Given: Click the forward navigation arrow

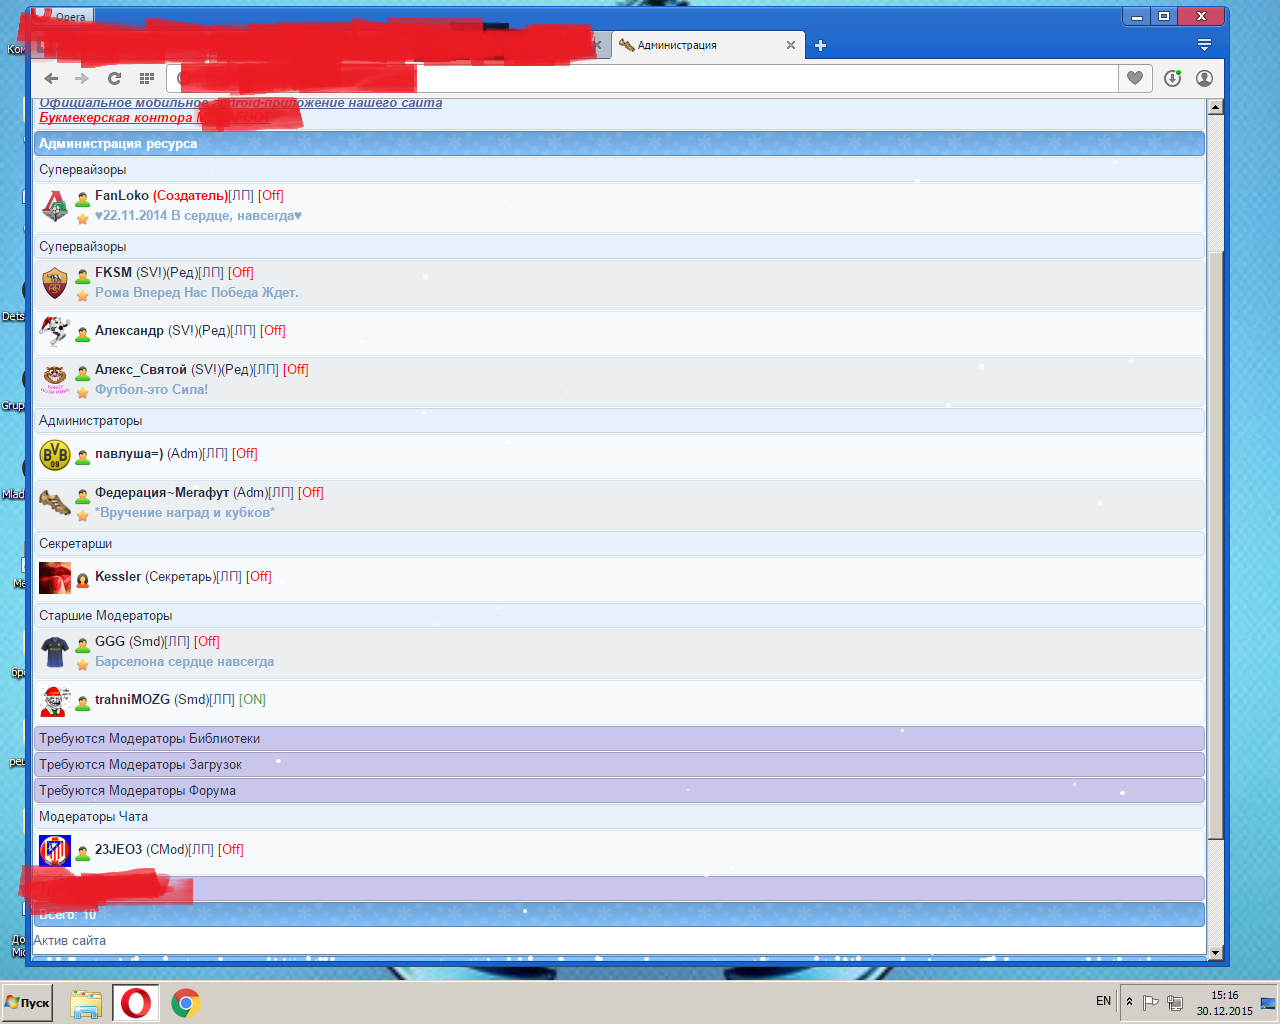Looking at the screenshot, I should coord(82,78).
